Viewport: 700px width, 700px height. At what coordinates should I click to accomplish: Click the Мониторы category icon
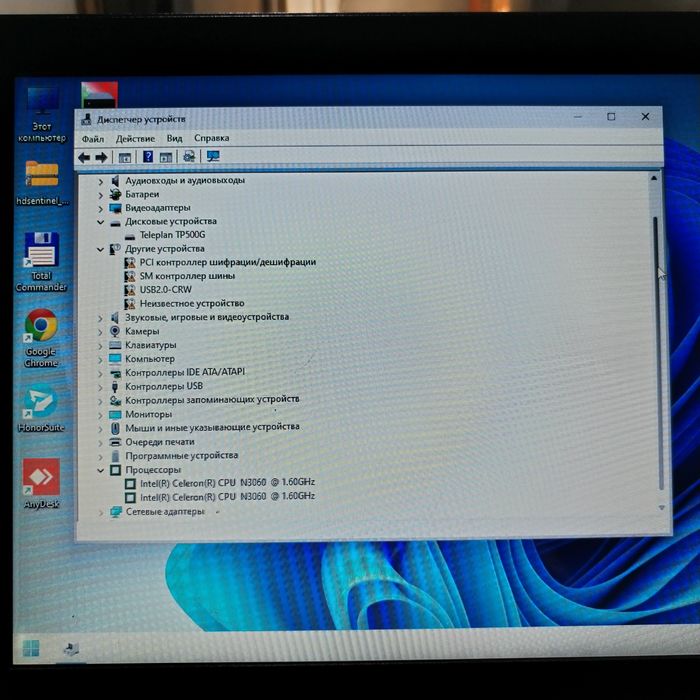coord(115,414)
